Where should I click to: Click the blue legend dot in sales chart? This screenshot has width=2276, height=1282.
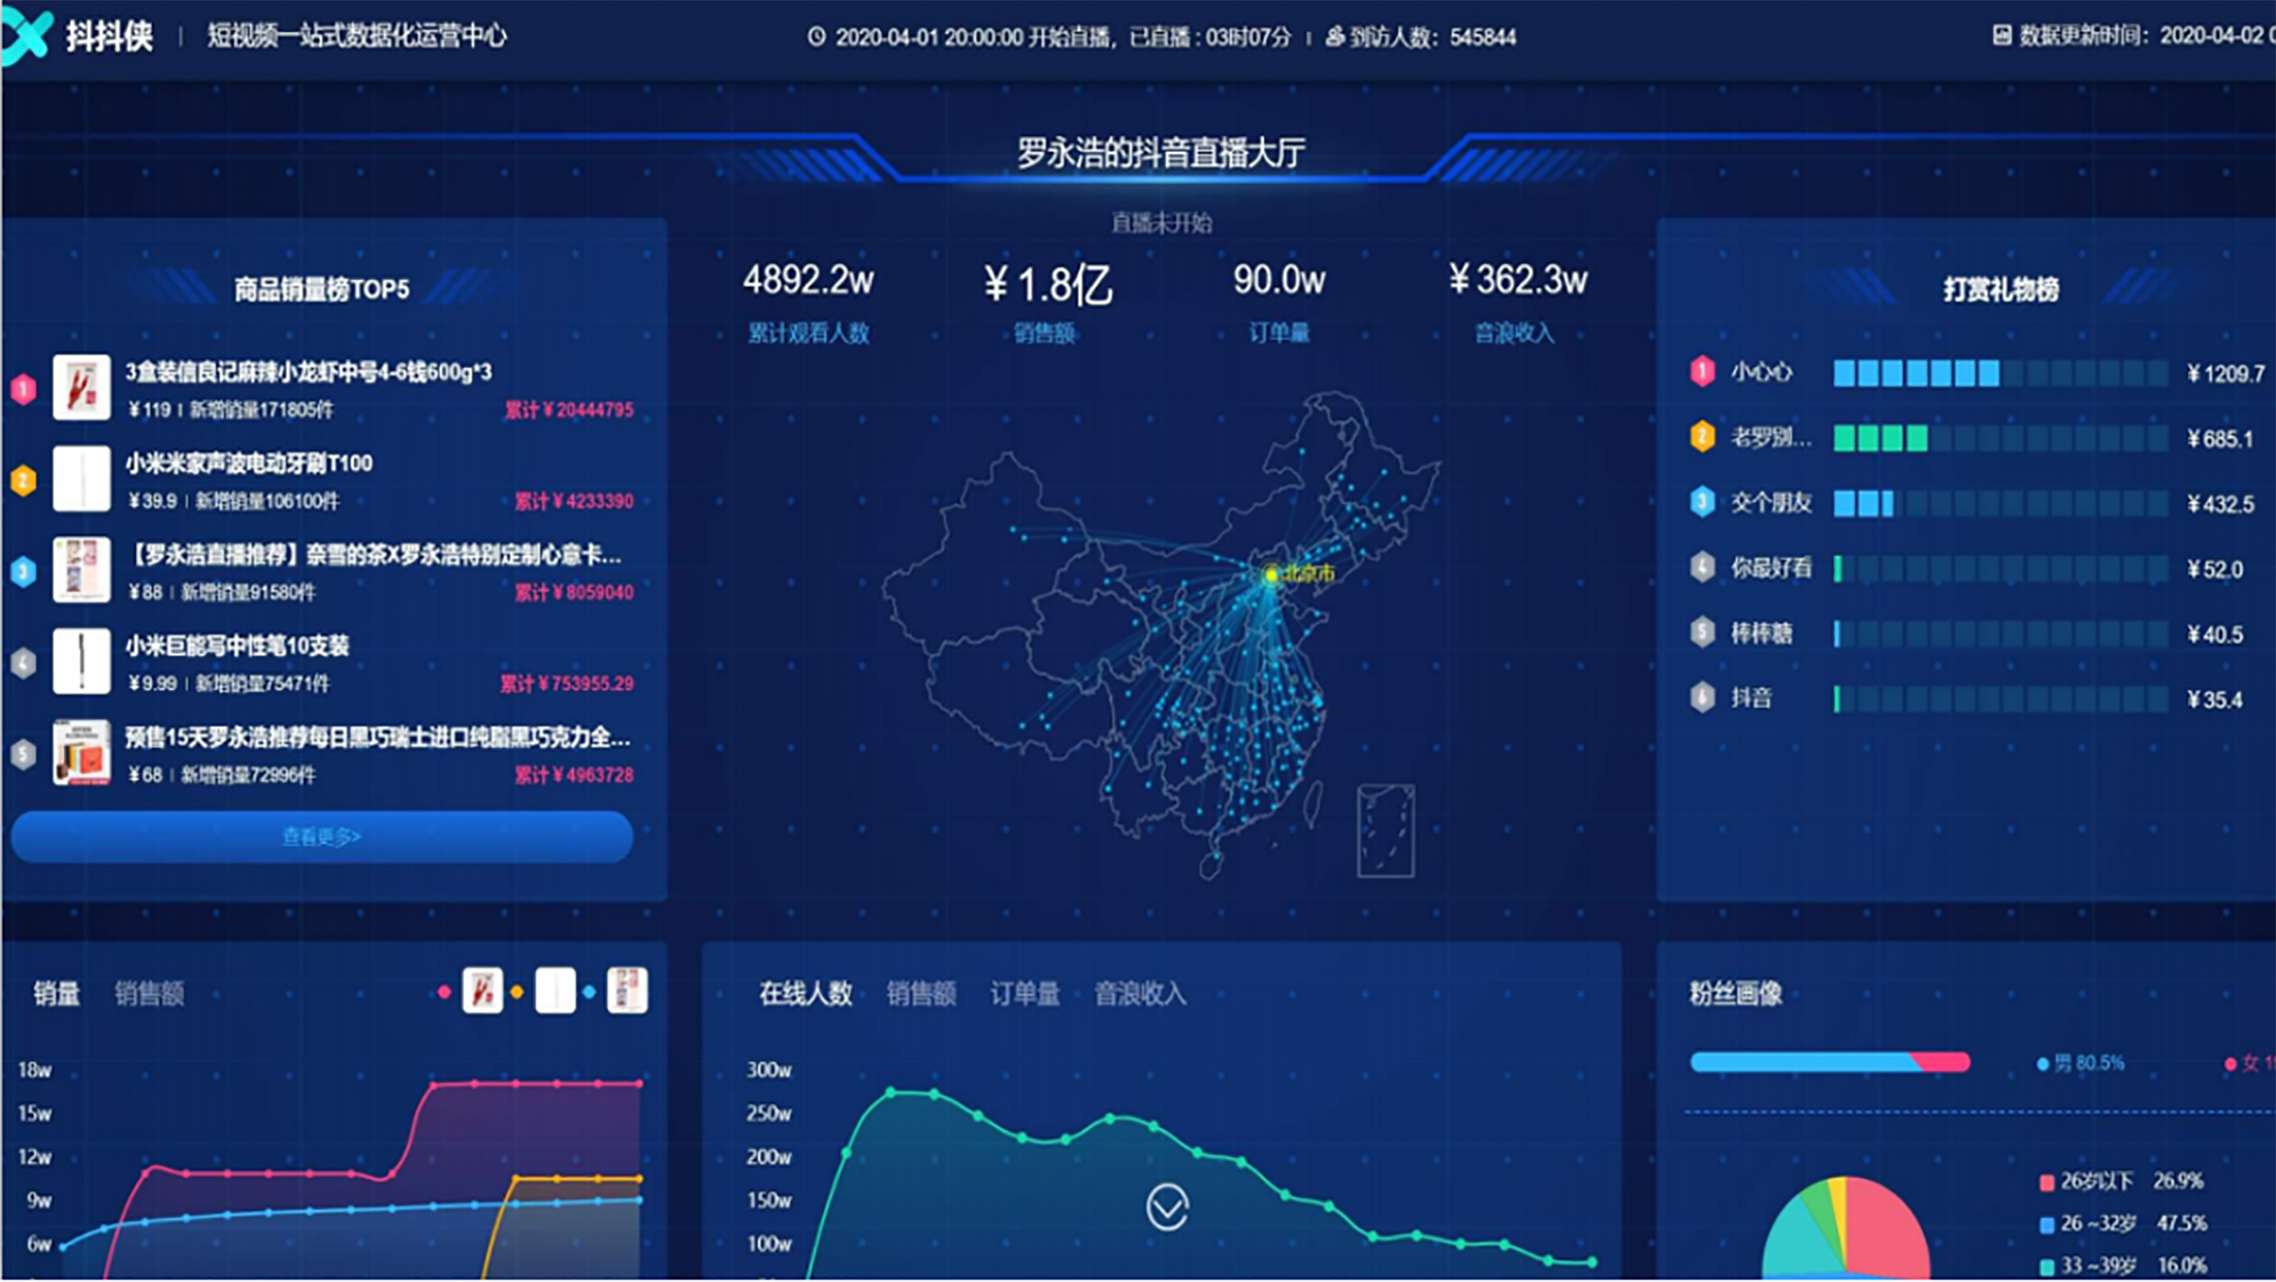click(589, 992)
